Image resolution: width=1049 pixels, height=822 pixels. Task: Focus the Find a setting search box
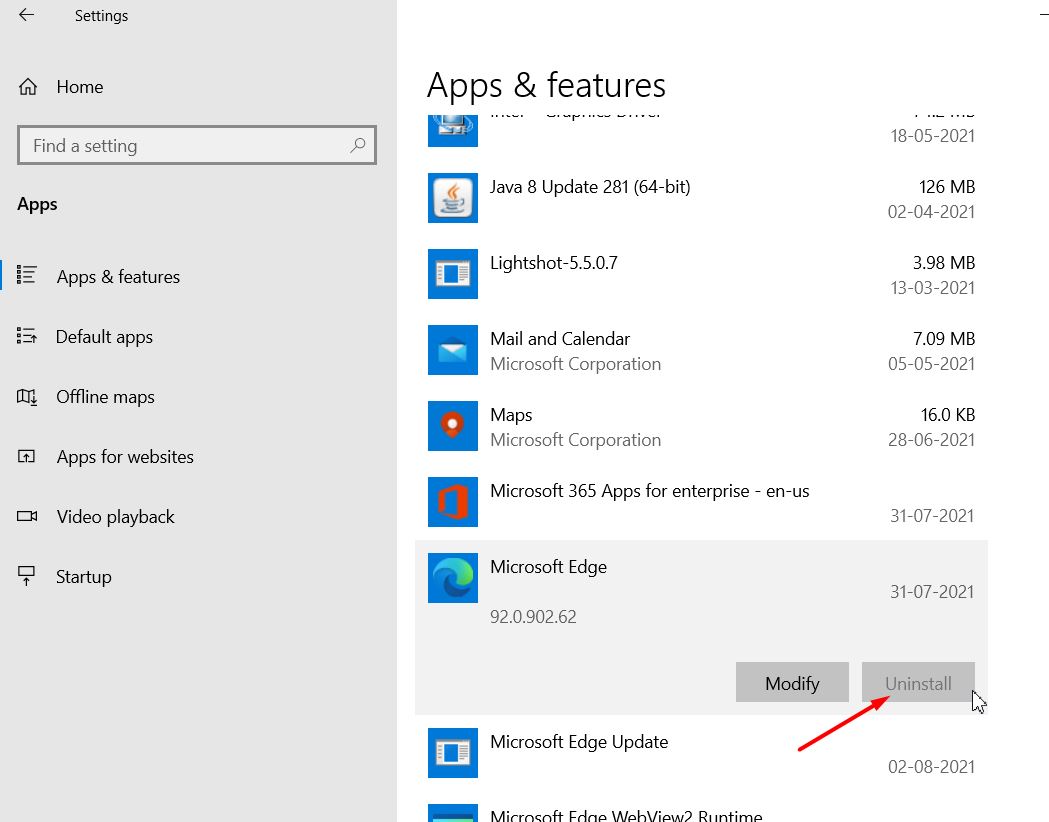pos(197,145)
